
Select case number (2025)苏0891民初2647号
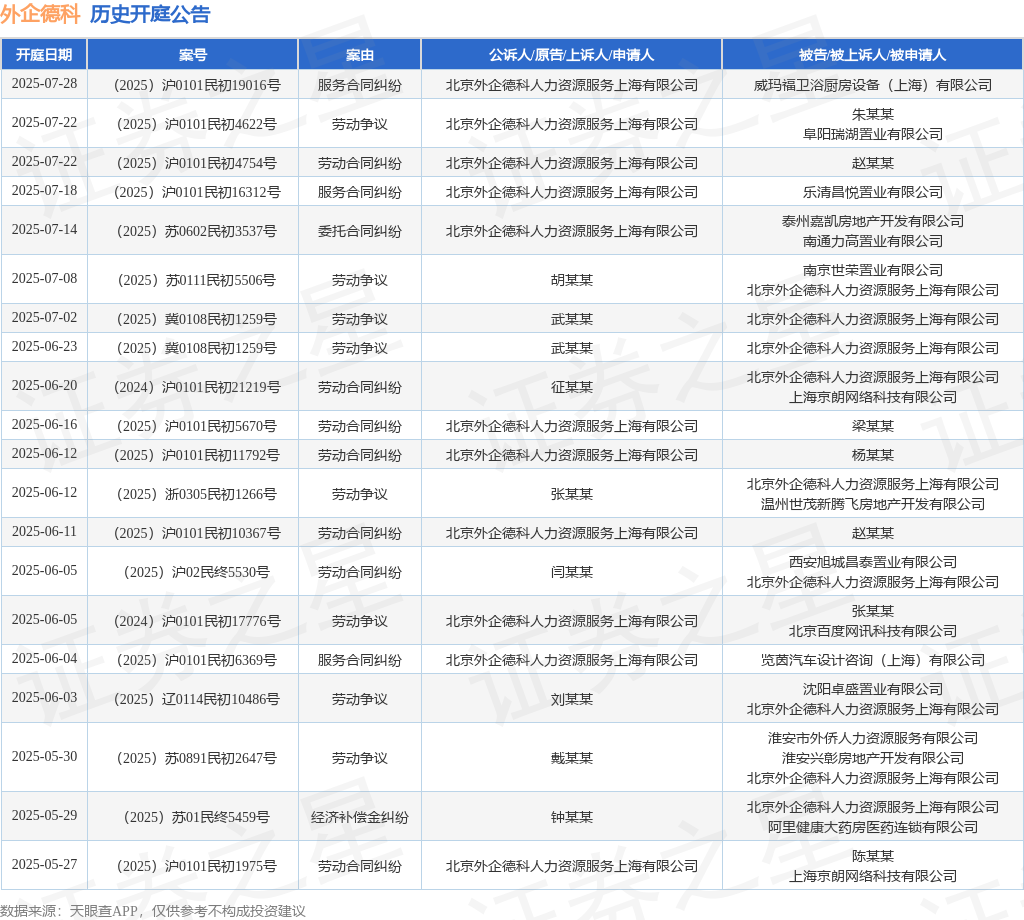click(x=197, y=758)
